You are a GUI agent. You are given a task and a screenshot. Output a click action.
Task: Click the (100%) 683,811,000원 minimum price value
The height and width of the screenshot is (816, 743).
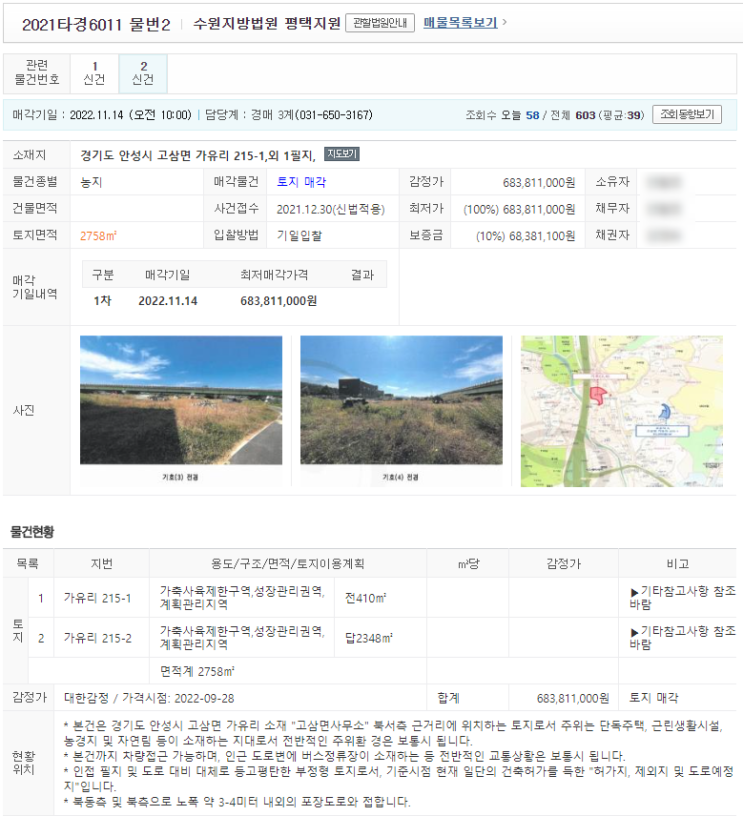point(519,209)
